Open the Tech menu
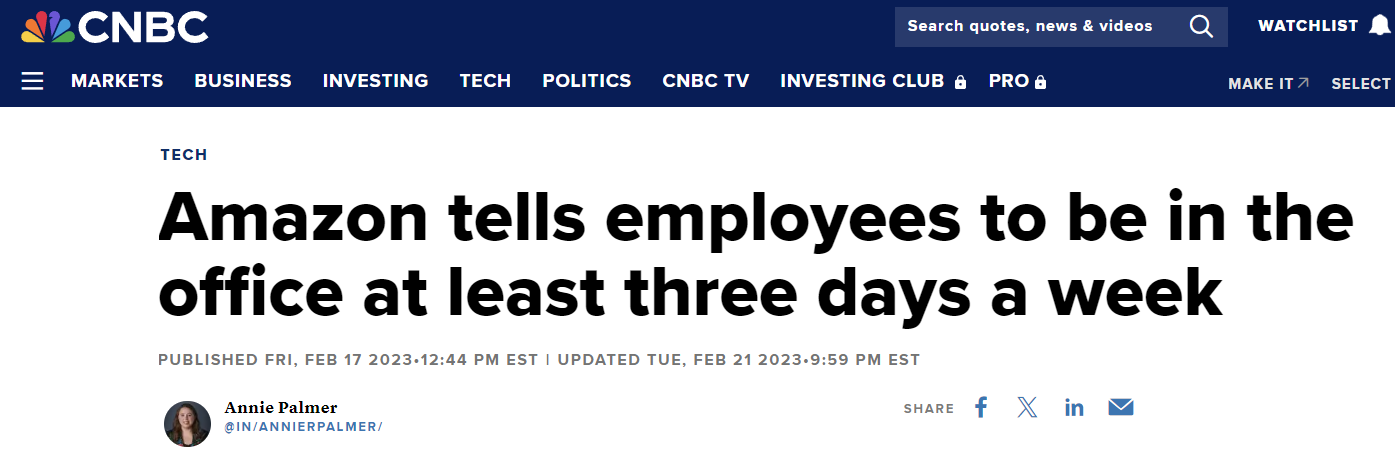1395x455 pixels. 485,81
